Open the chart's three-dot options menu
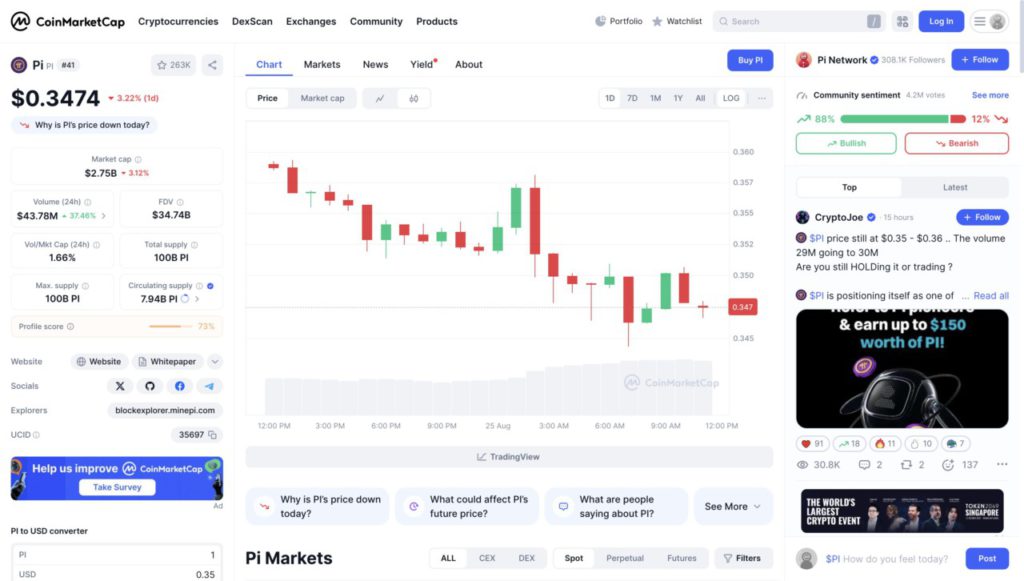This screenshot has height=581, width=1024. point(762,98)
